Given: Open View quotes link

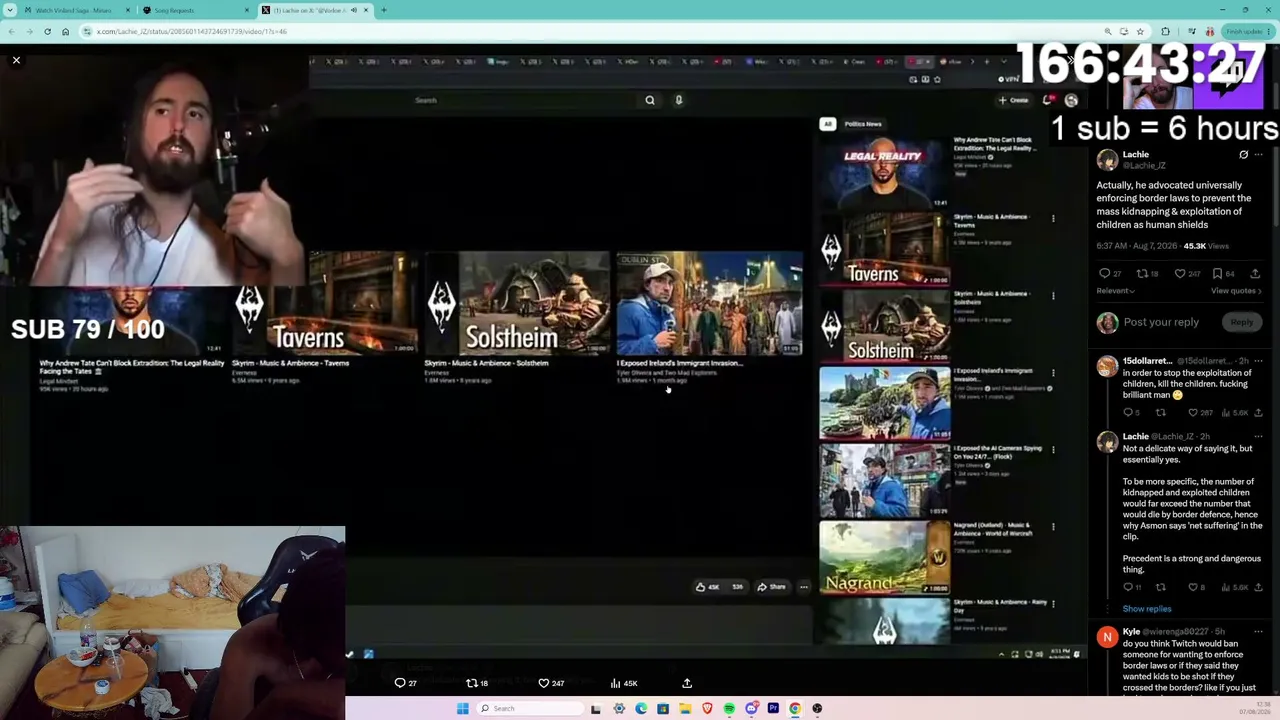Looking at the screenshot, I should [x=1235, y=291].
